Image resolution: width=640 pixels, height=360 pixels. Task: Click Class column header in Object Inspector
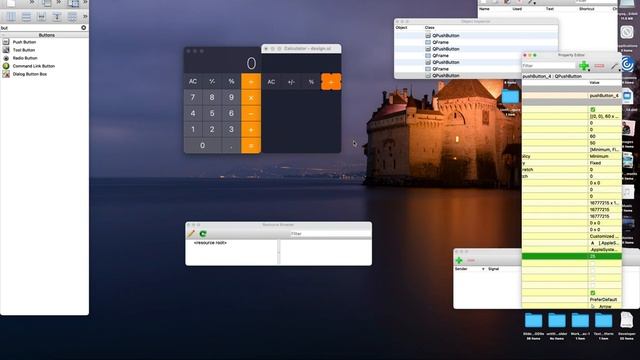tap(429, 28)
